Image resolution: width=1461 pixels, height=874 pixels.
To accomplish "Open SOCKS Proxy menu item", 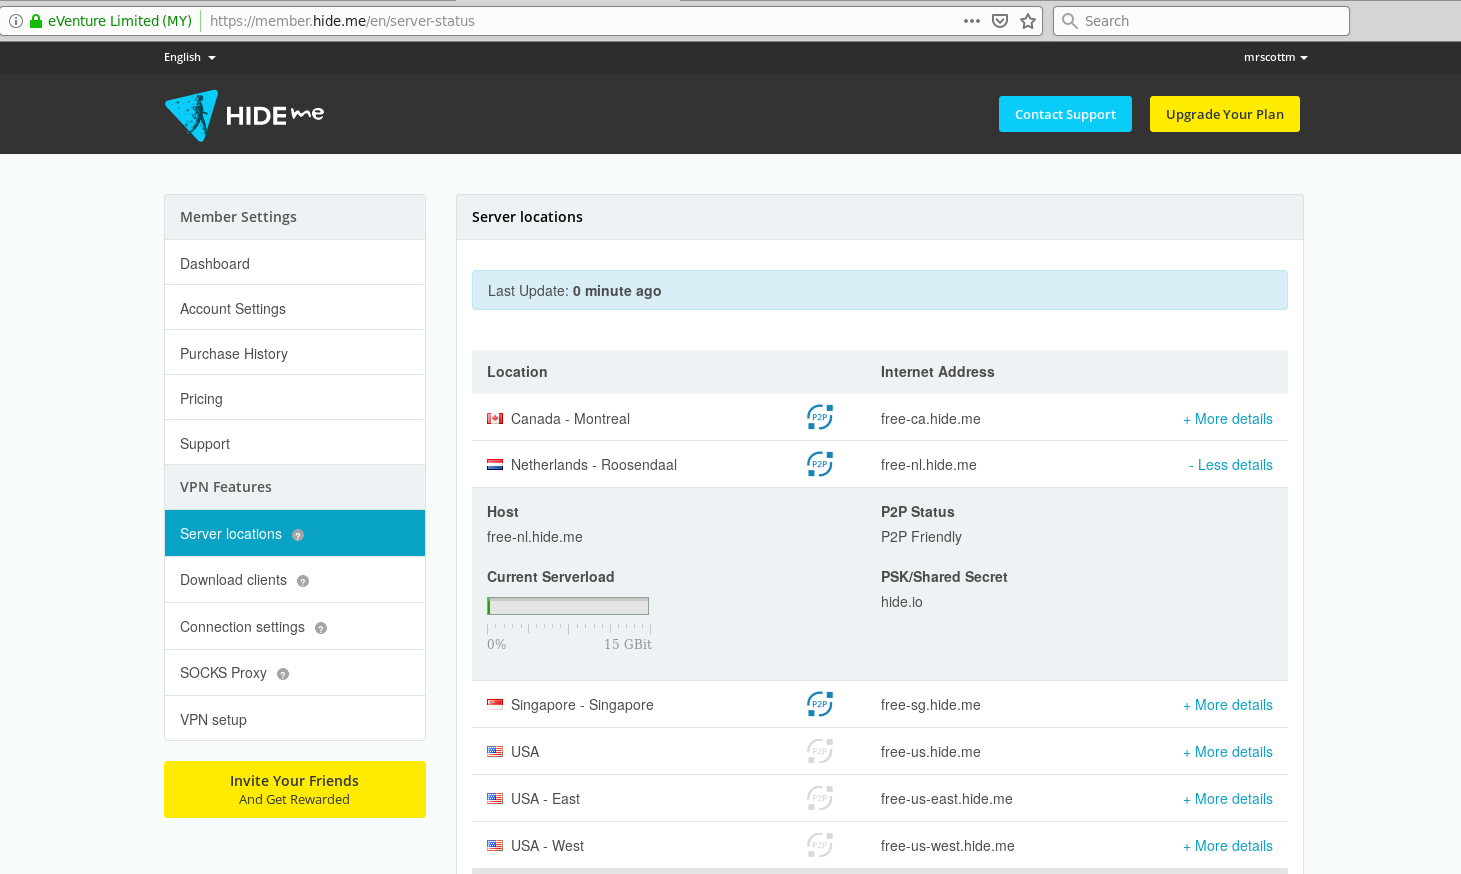I will pos(295,673).
